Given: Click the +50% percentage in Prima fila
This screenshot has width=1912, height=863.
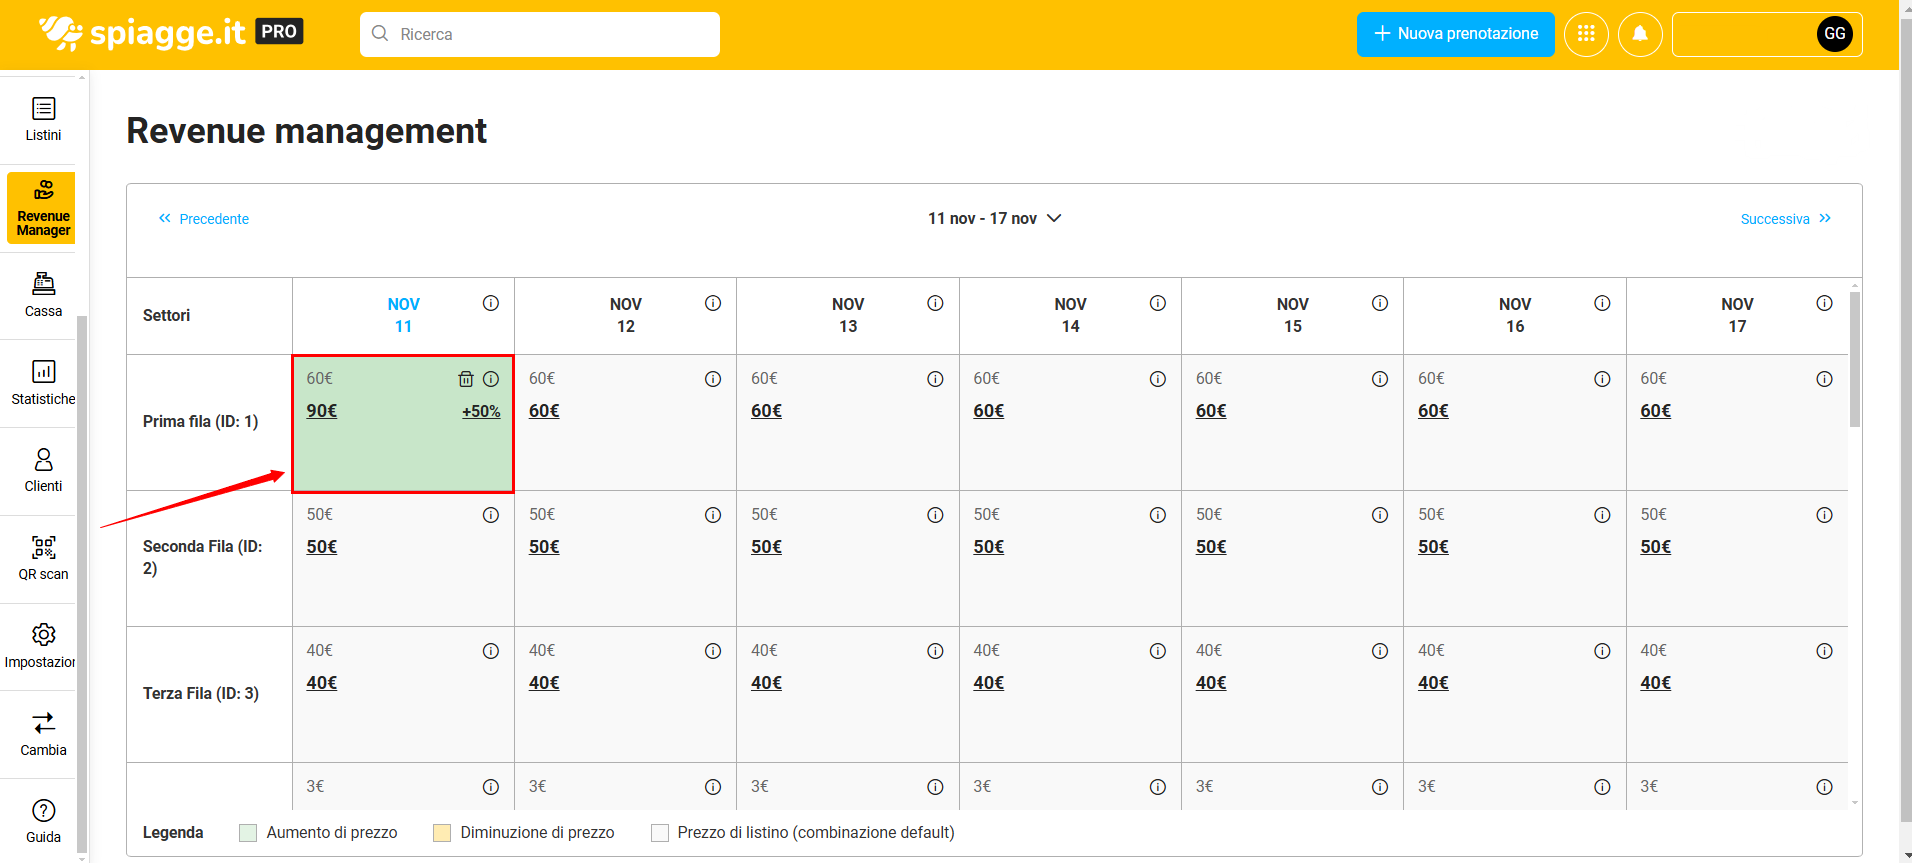Looking at the screenshot, I should tap(481, 411).
